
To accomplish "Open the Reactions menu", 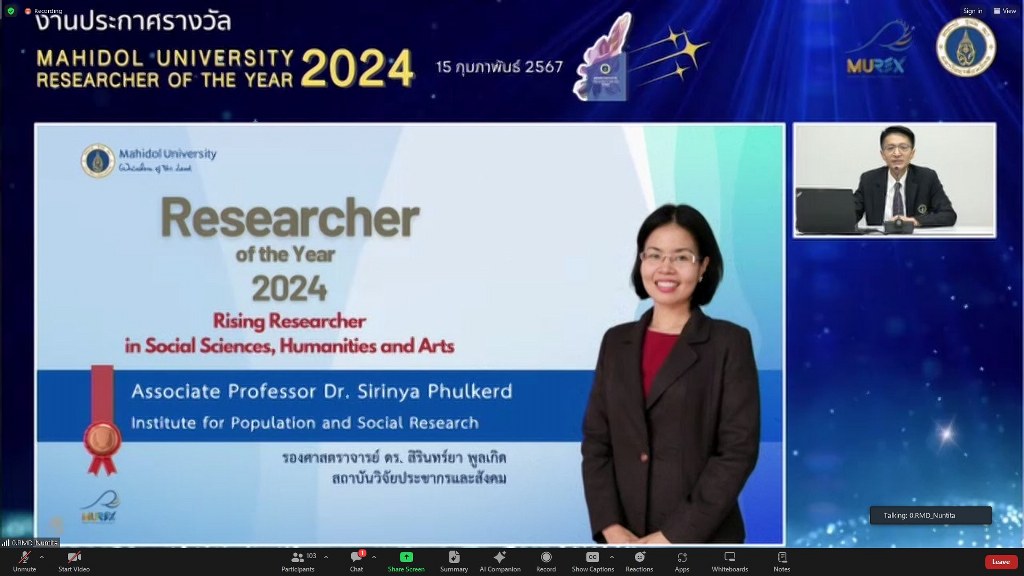I will tap(639, 561).
